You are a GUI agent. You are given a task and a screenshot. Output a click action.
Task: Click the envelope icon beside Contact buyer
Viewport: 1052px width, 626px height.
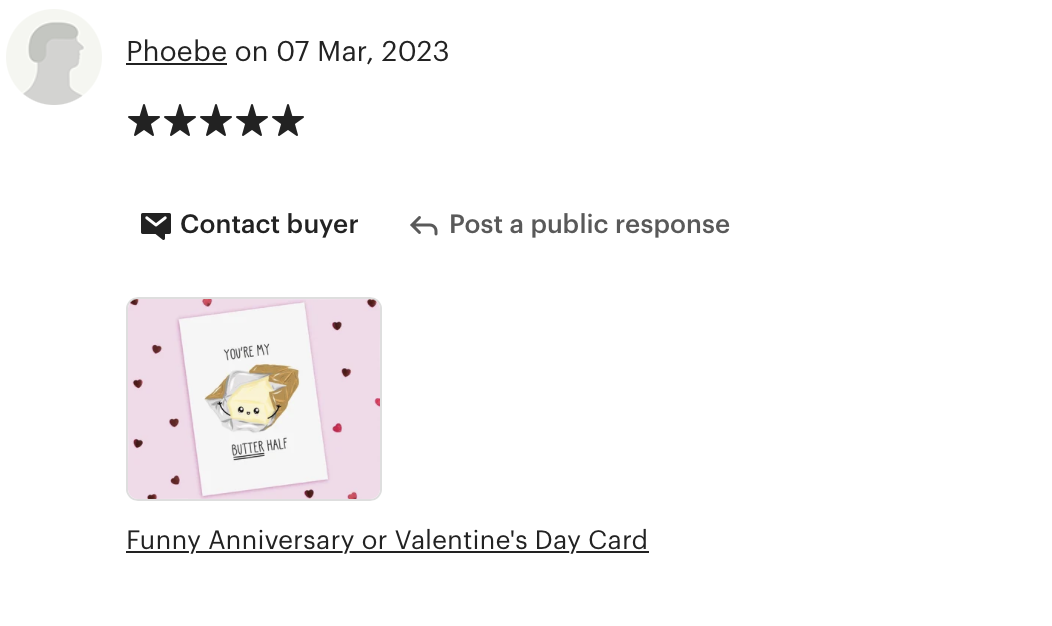tap(156, 225)
